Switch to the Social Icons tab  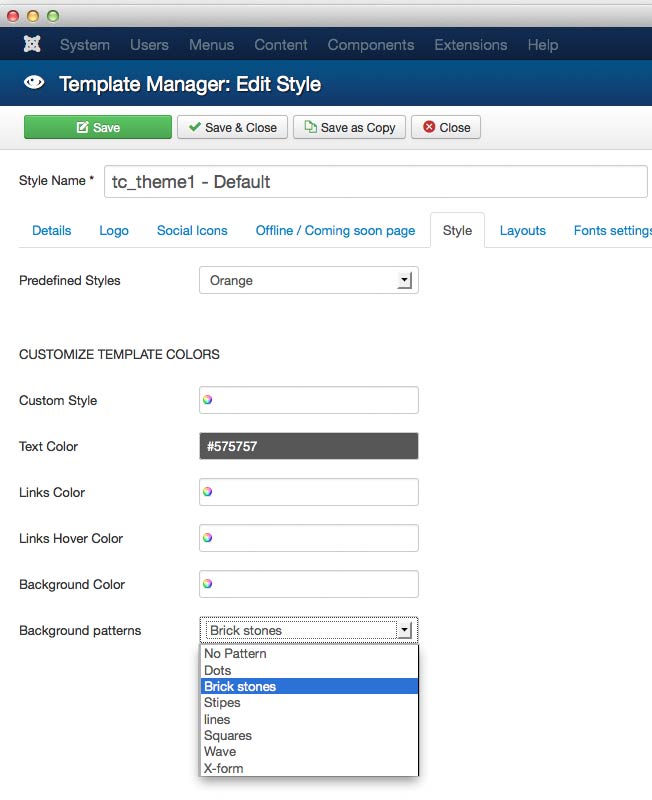click(x=192, y=231)
